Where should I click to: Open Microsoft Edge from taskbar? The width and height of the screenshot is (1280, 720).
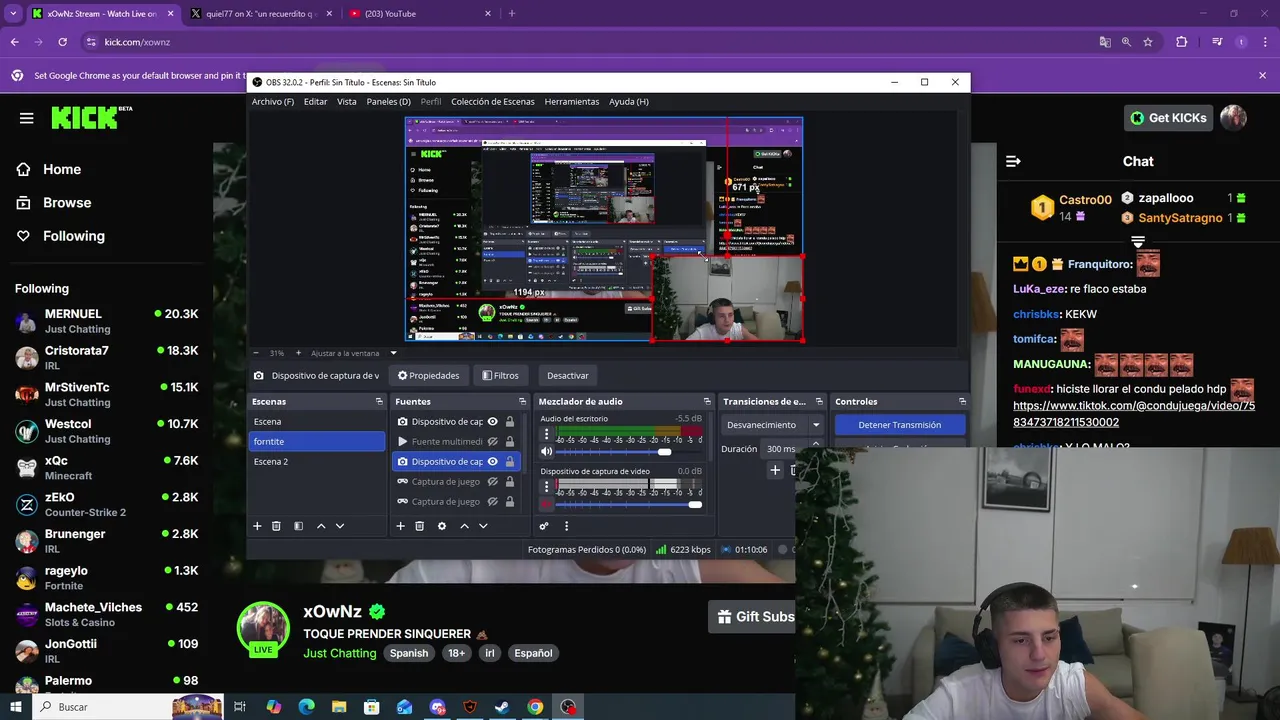pyautogui.click(x=306, y=707)
